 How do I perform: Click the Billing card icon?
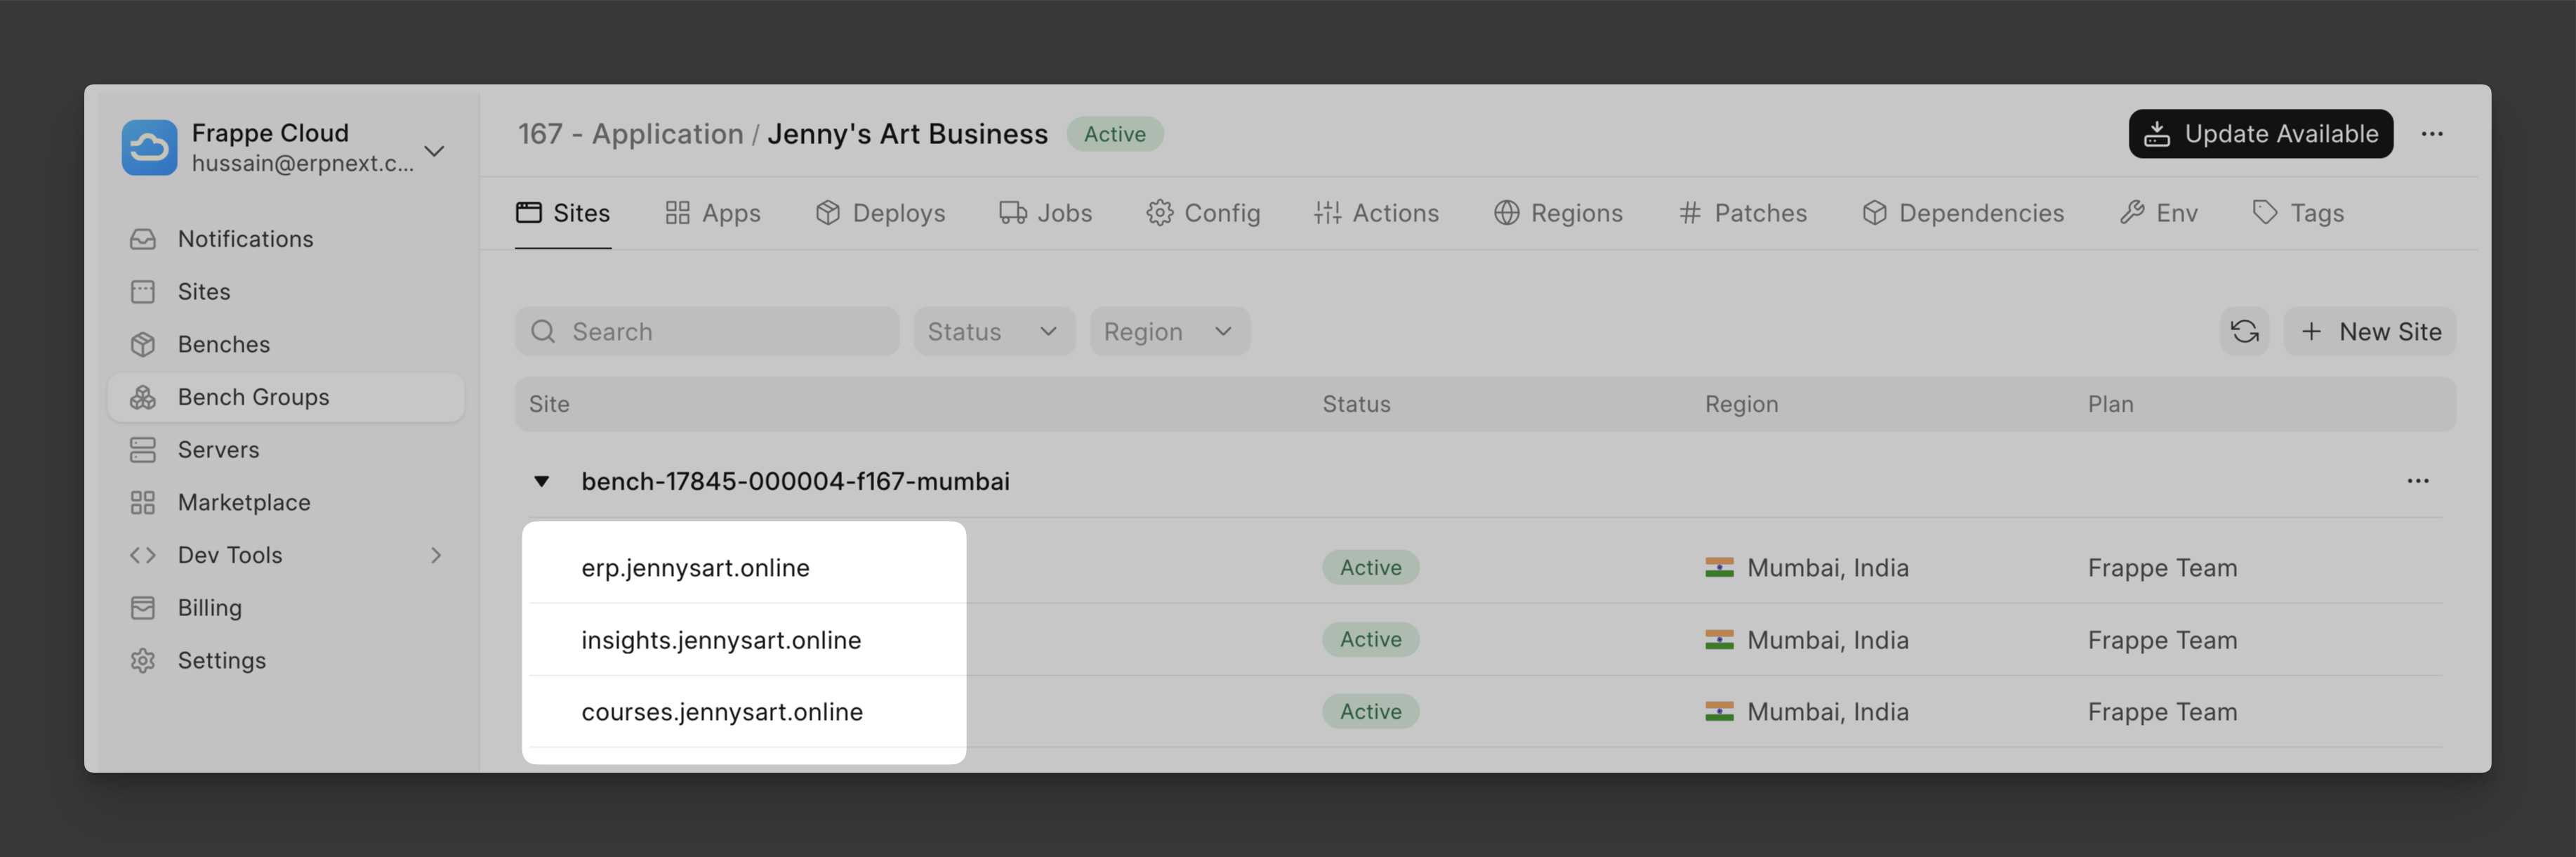143,608
